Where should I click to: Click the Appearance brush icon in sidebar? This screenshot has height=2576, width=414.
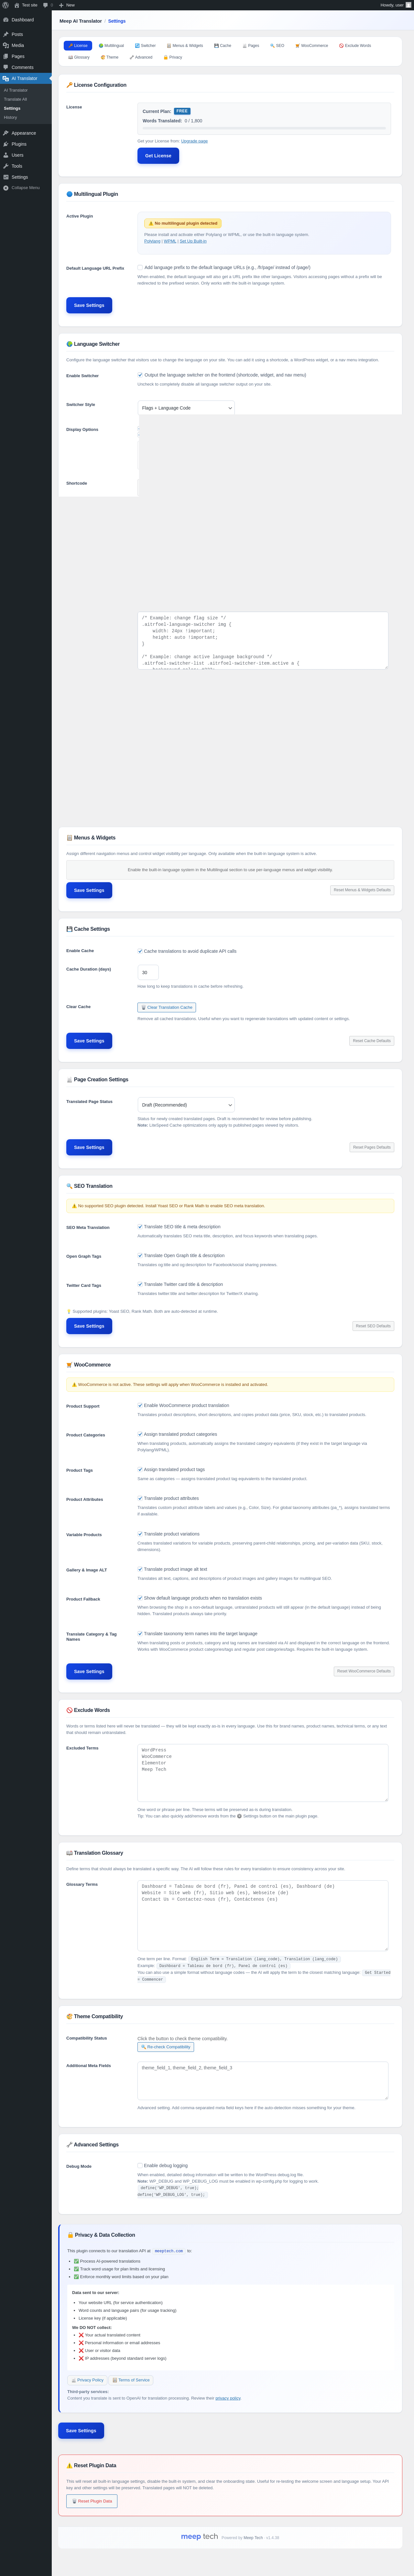pyautogui.click(x=6, y=133)
